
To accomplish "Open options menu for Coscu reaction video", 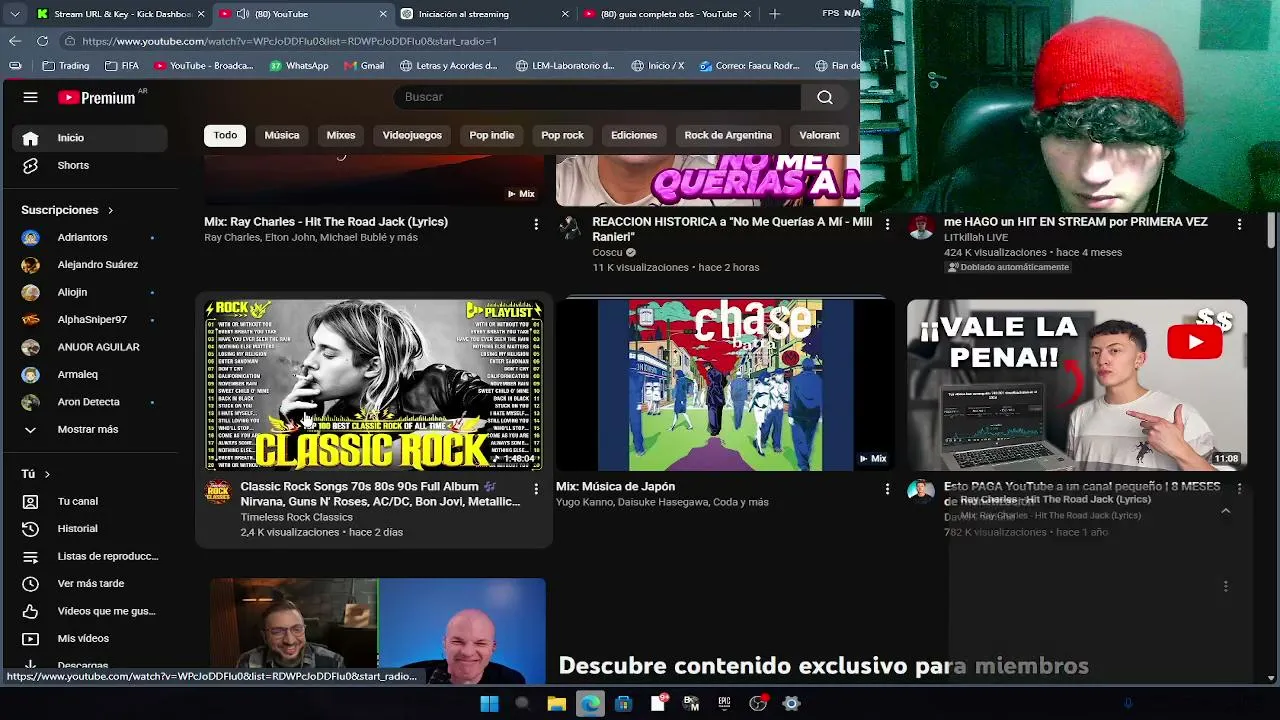I will [x=887, y=225].
